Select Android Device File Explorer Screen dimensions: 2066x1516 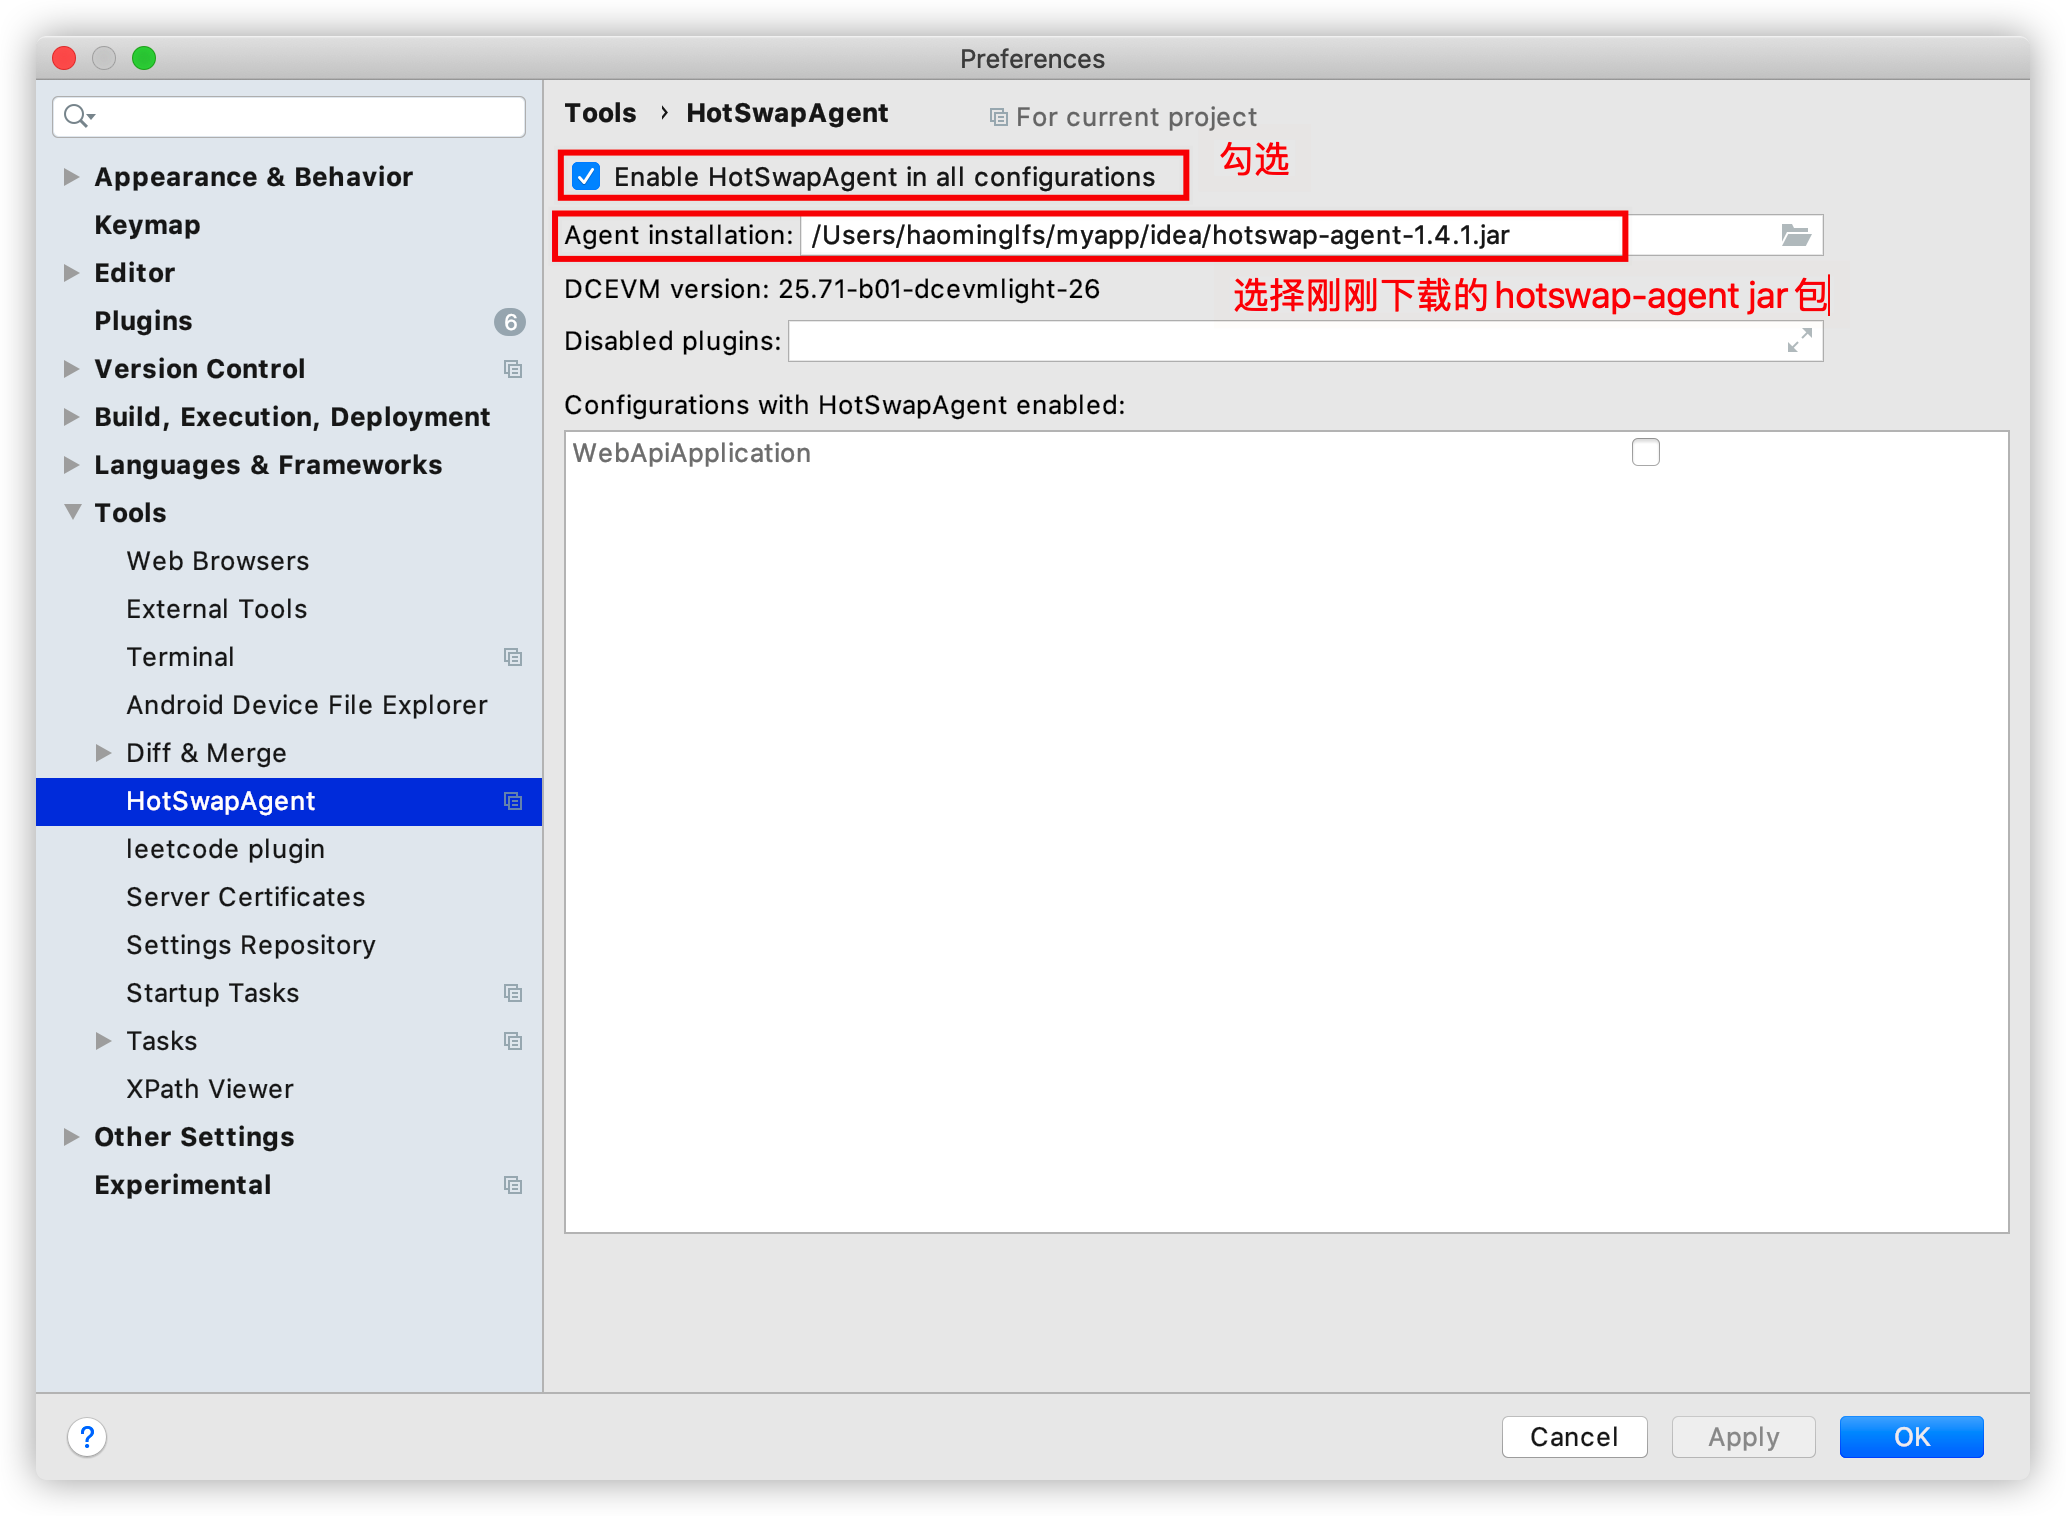tap(306, 705)
